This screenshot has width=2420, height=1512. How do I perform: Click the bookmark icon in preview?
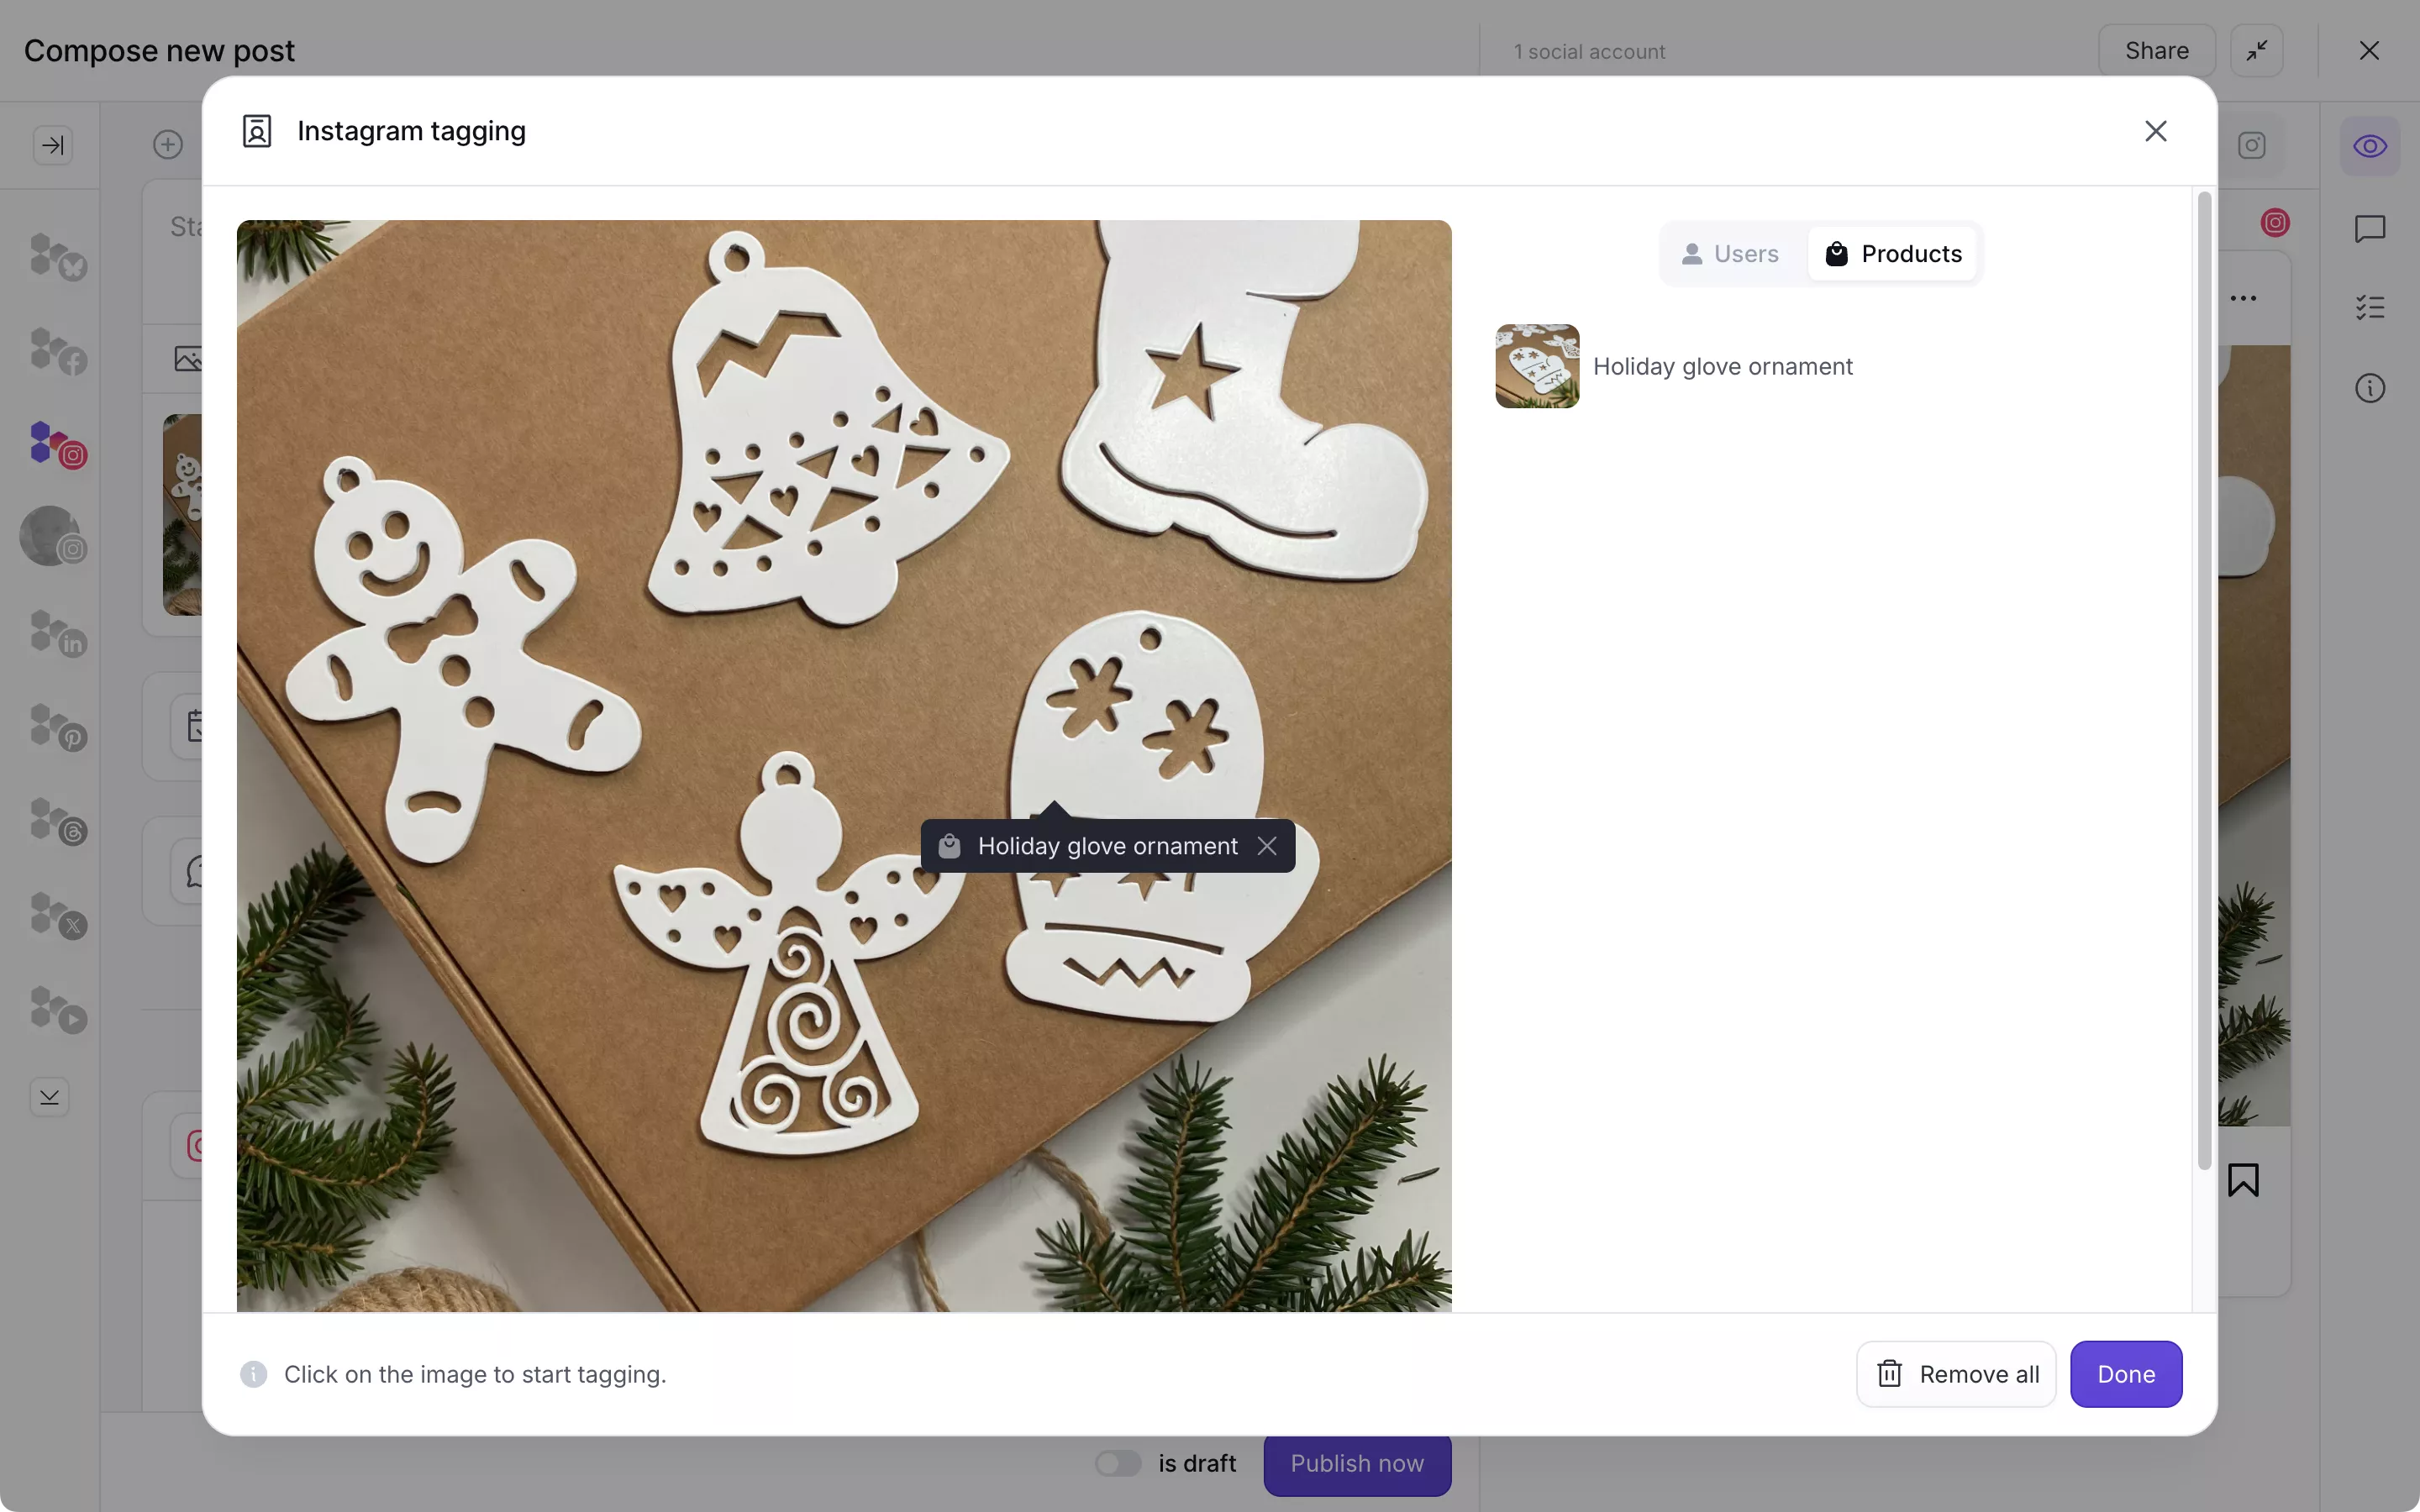(x=2243, y=1180)
